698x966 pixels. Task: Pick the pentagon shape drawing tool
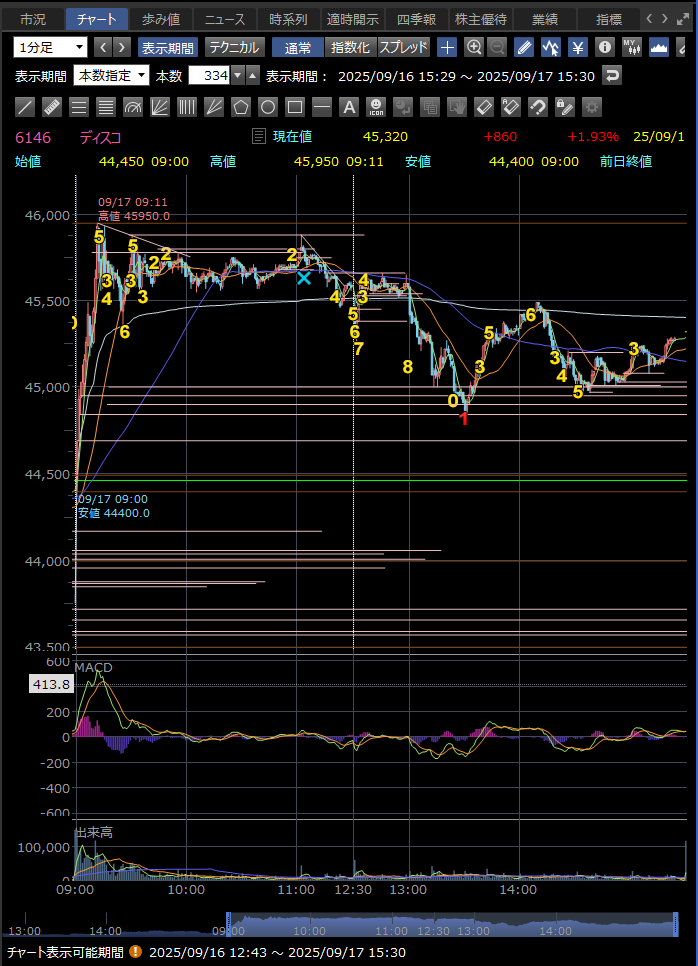241,107
